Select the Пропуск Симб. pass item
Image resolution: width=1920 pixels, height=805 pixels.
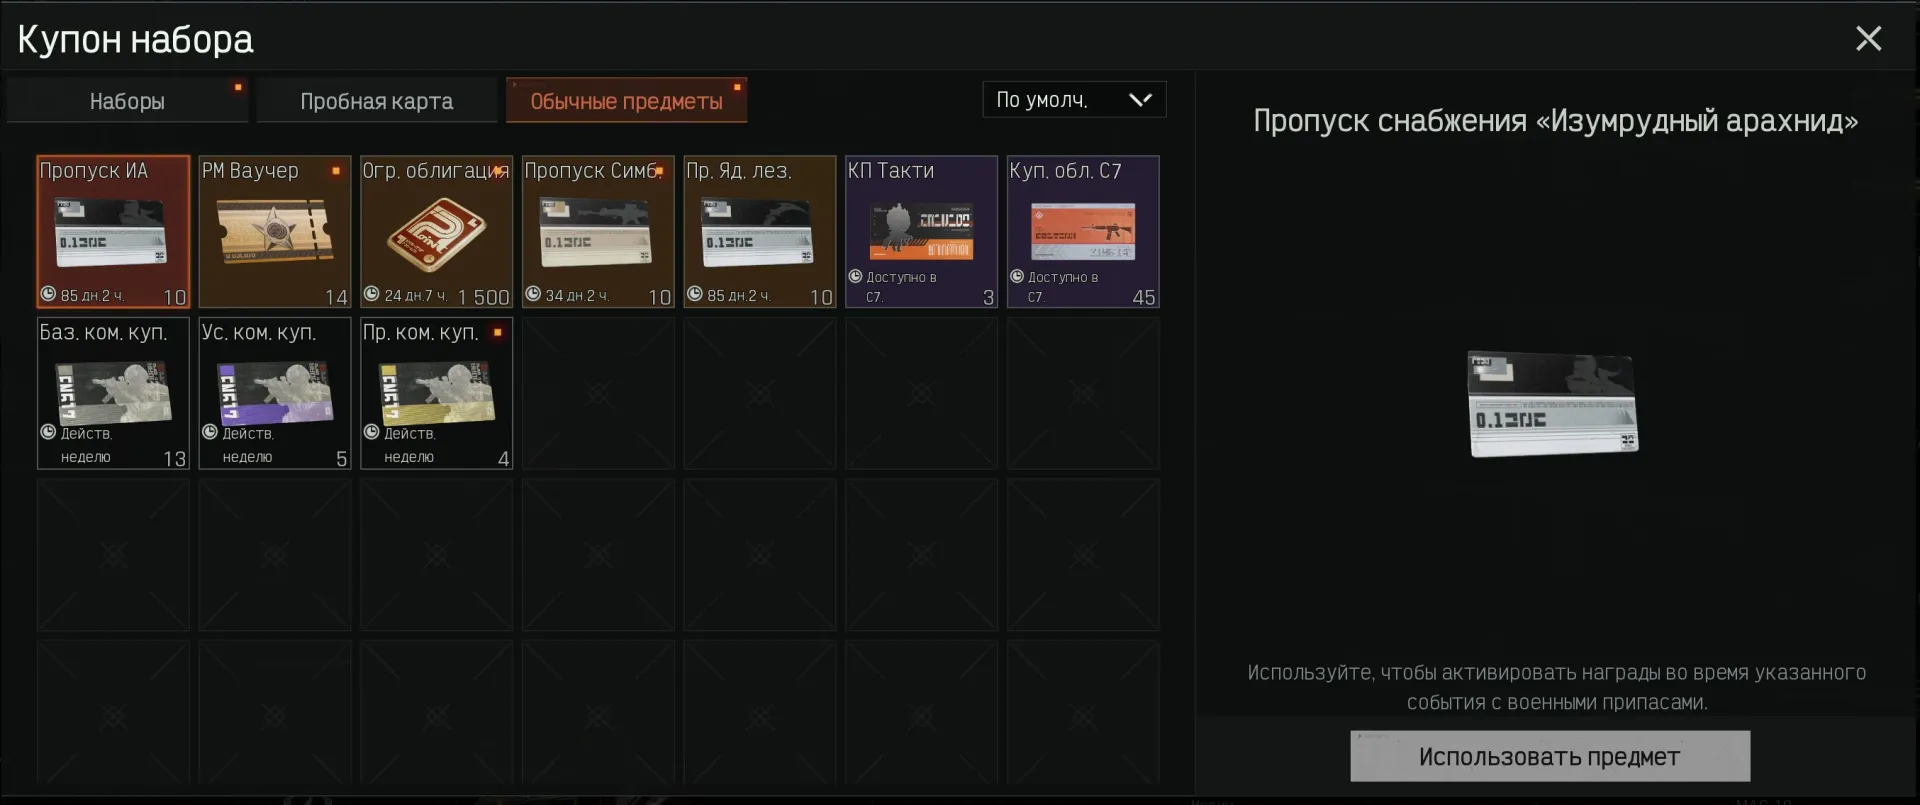(598, 232)
